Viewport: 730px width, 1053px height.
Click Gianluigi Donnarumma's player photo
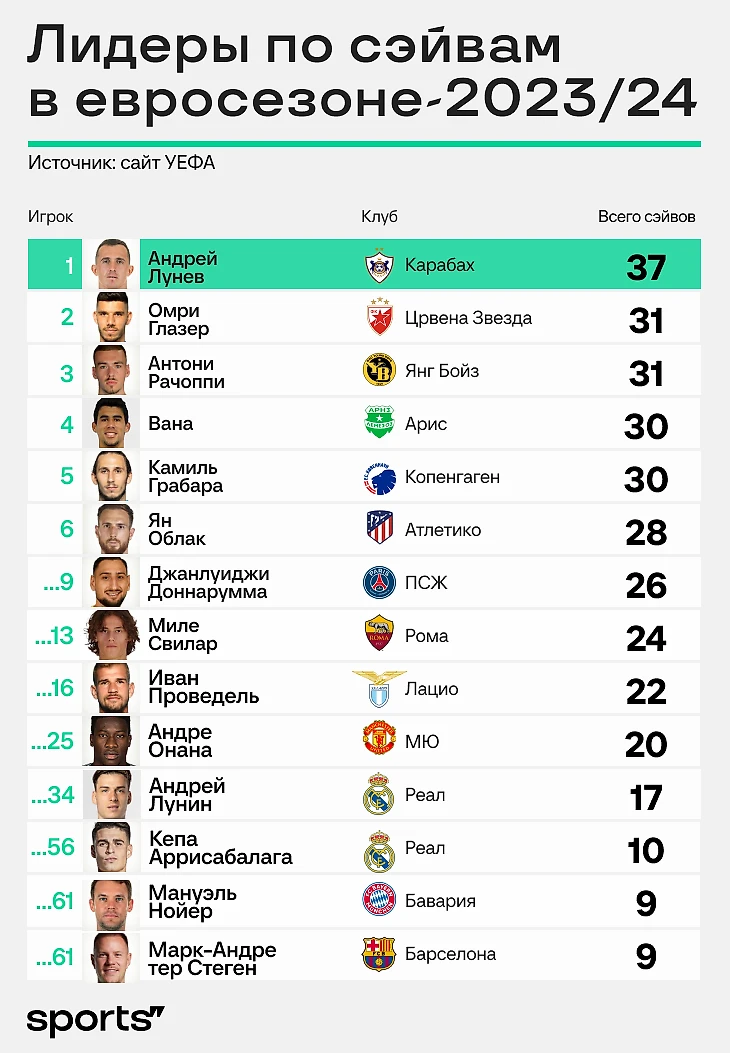pos(110,583)
